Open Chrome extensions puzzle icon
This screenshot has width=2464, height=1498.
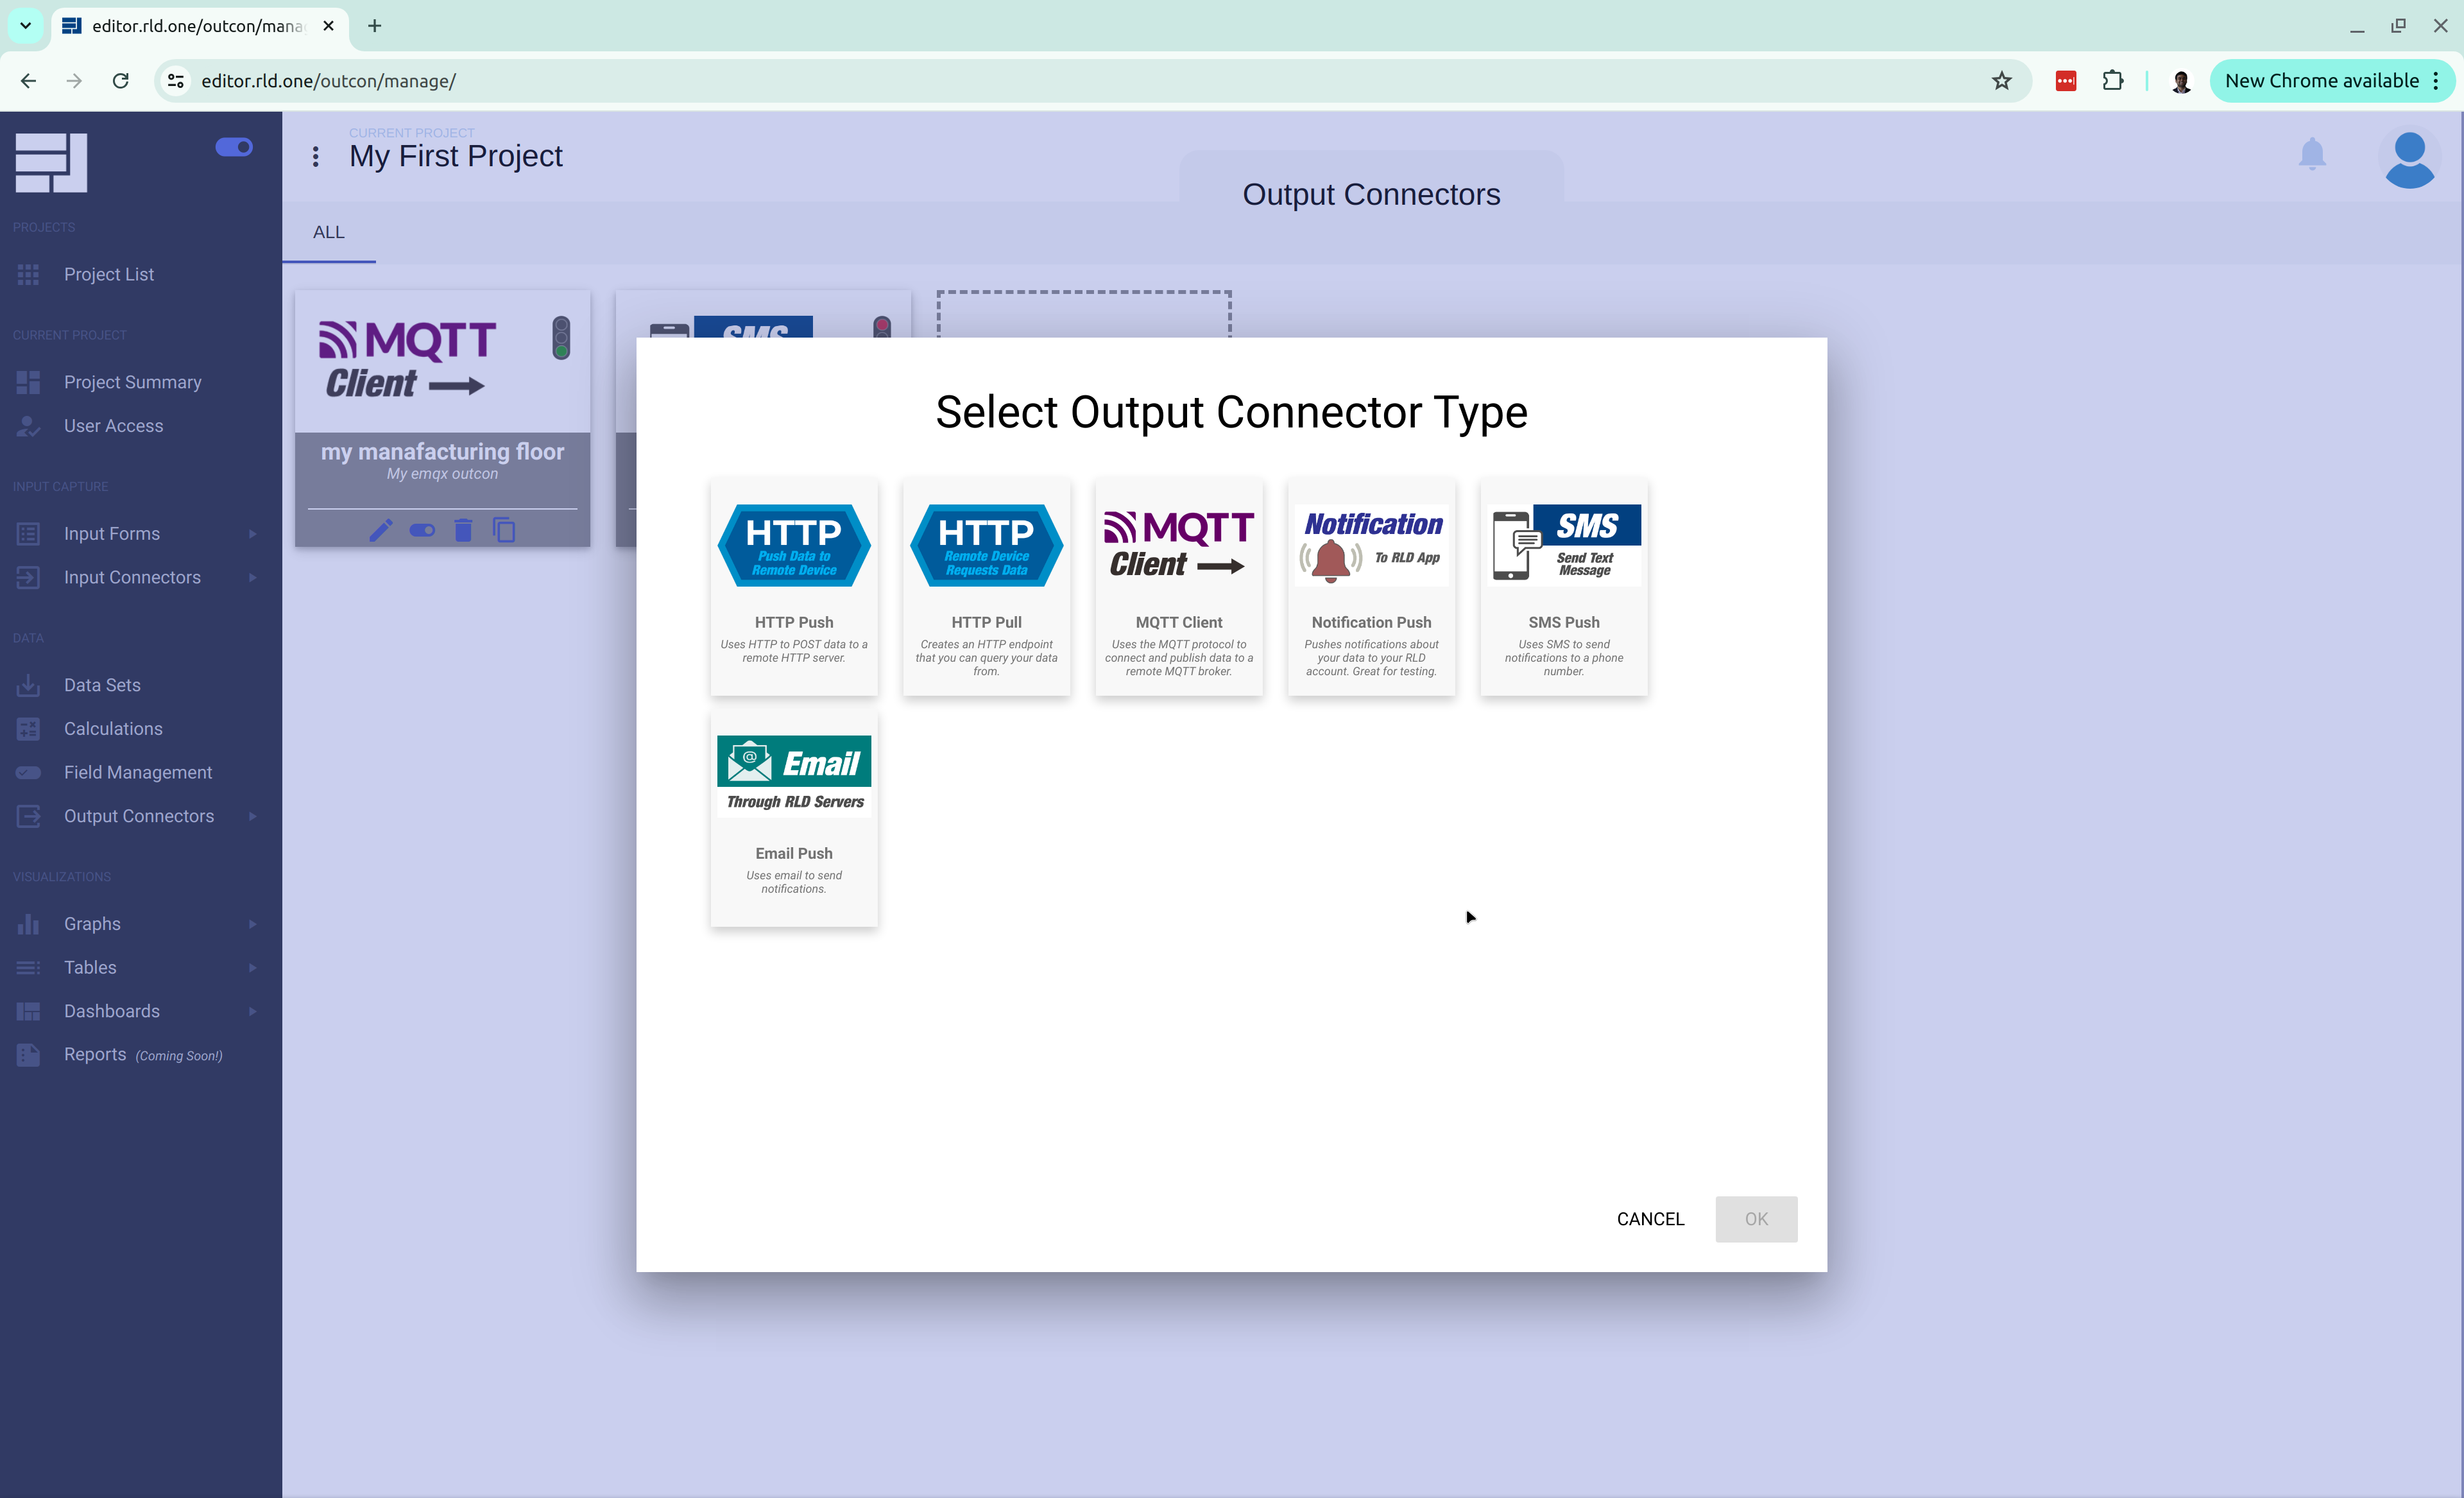point(2112,81)
